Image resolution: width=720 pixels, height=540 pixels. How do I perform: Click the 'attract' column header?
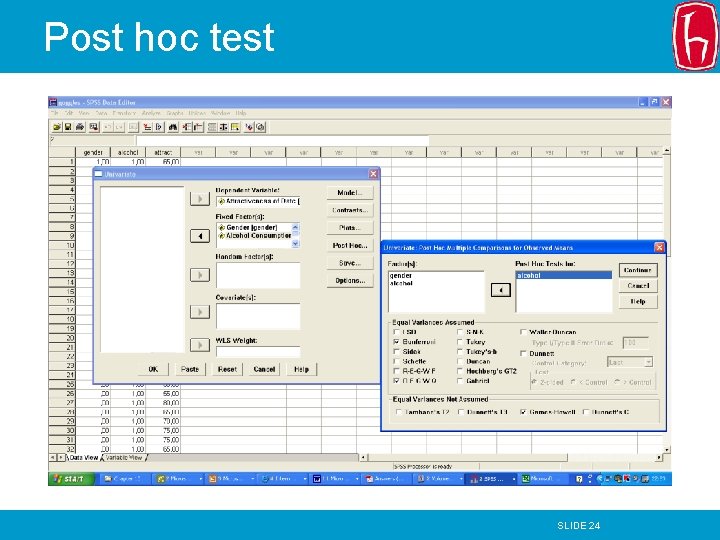coord(163,152)
